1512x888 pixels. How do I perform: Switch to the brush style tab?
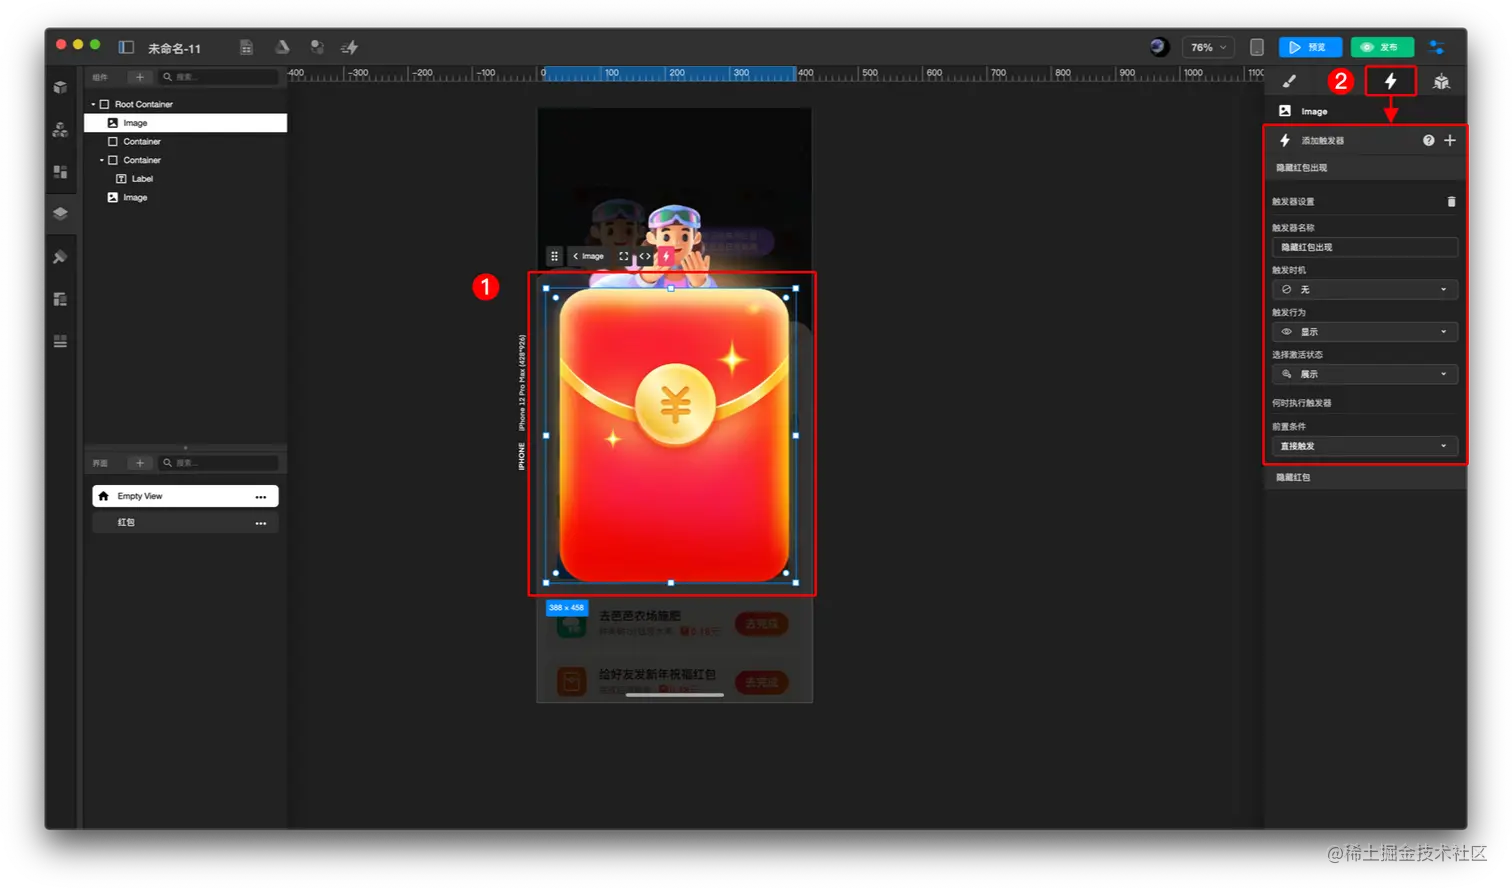[1289, 81]
